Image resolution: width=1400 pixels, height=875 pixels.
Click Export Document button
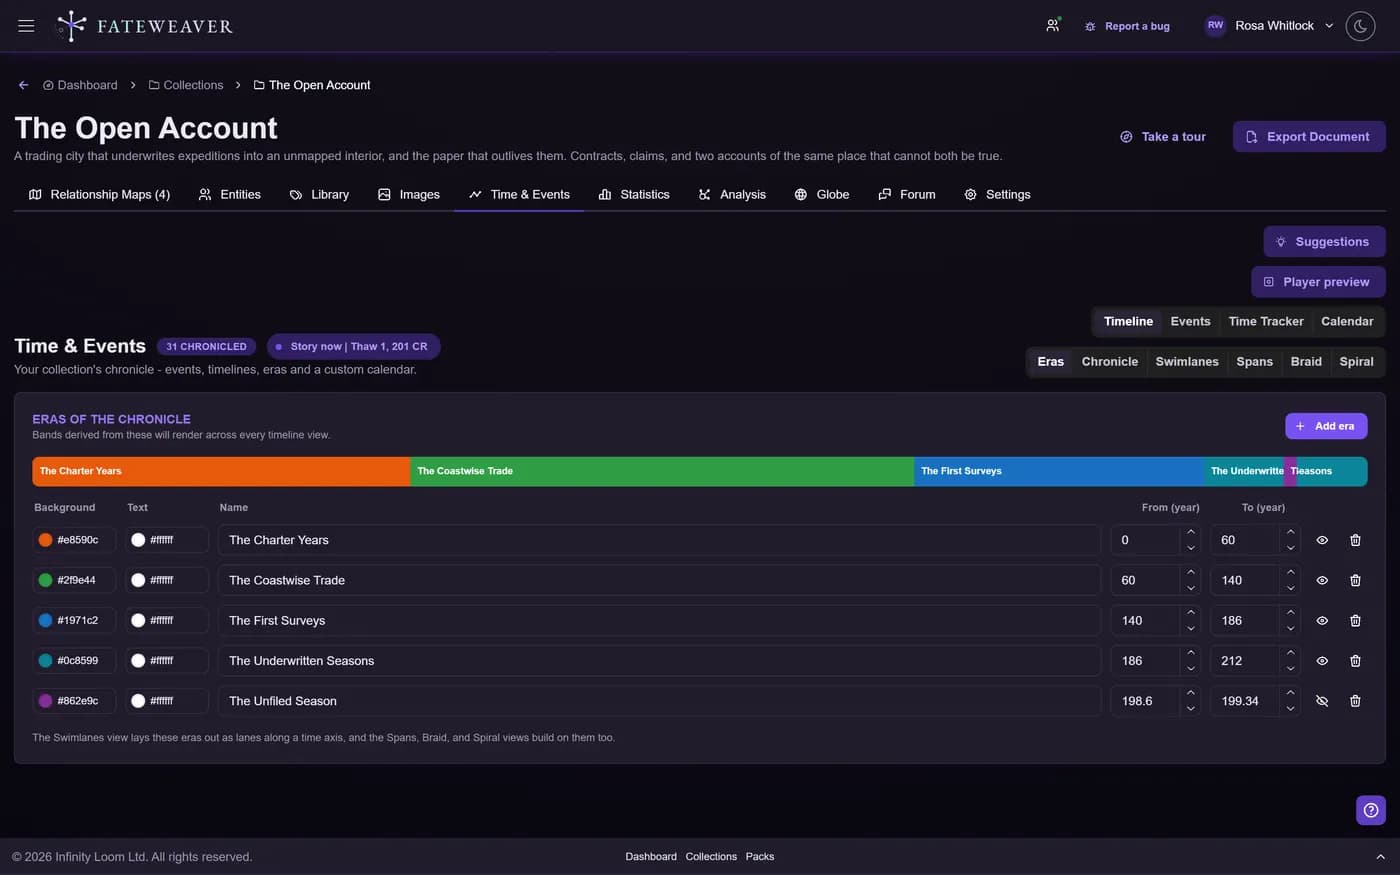pyautogui.click(x=1309, y=137)
